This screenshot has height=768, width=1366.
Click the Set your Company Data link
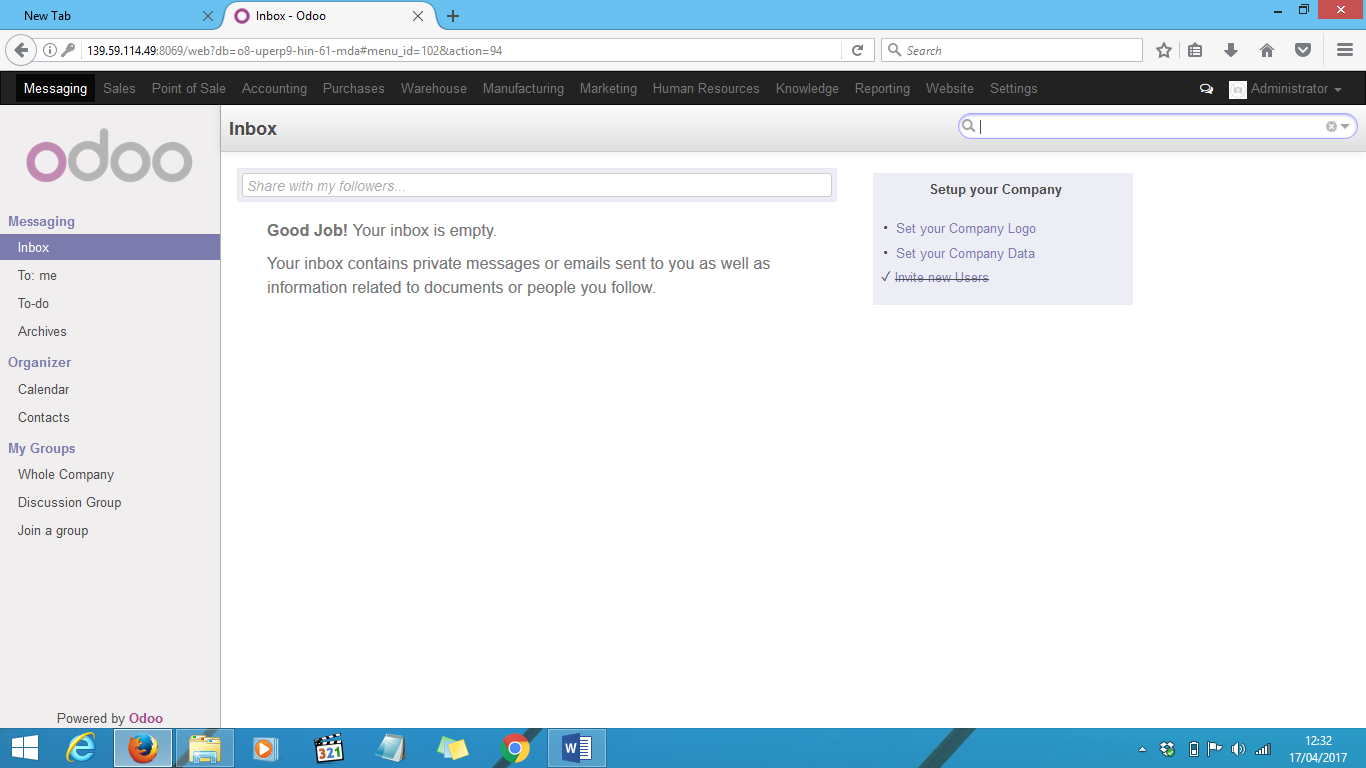pos(965,254)
